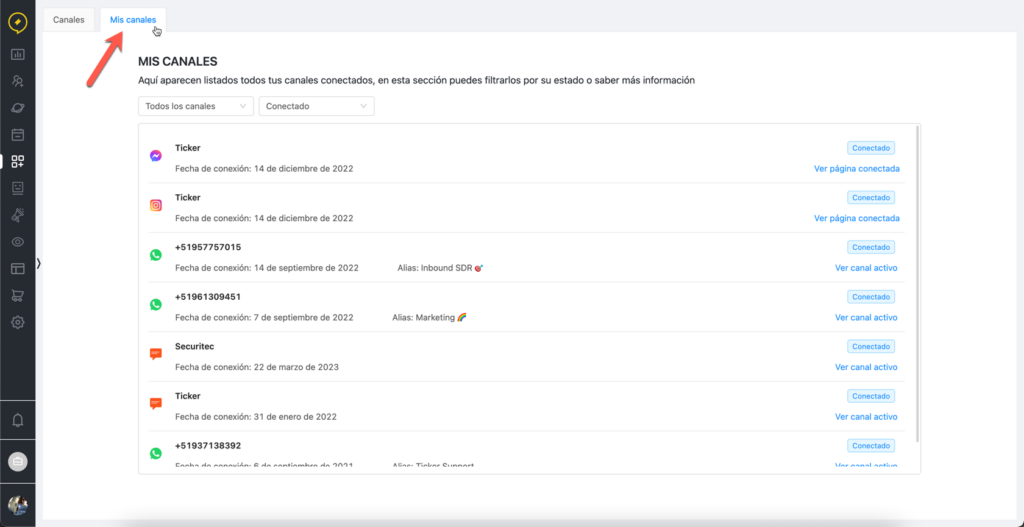Image resolution: width=1024 pixels, height=527 pixels.
Task: Open the "Conectado" status filter dropdown
Action: pos(316,106)
